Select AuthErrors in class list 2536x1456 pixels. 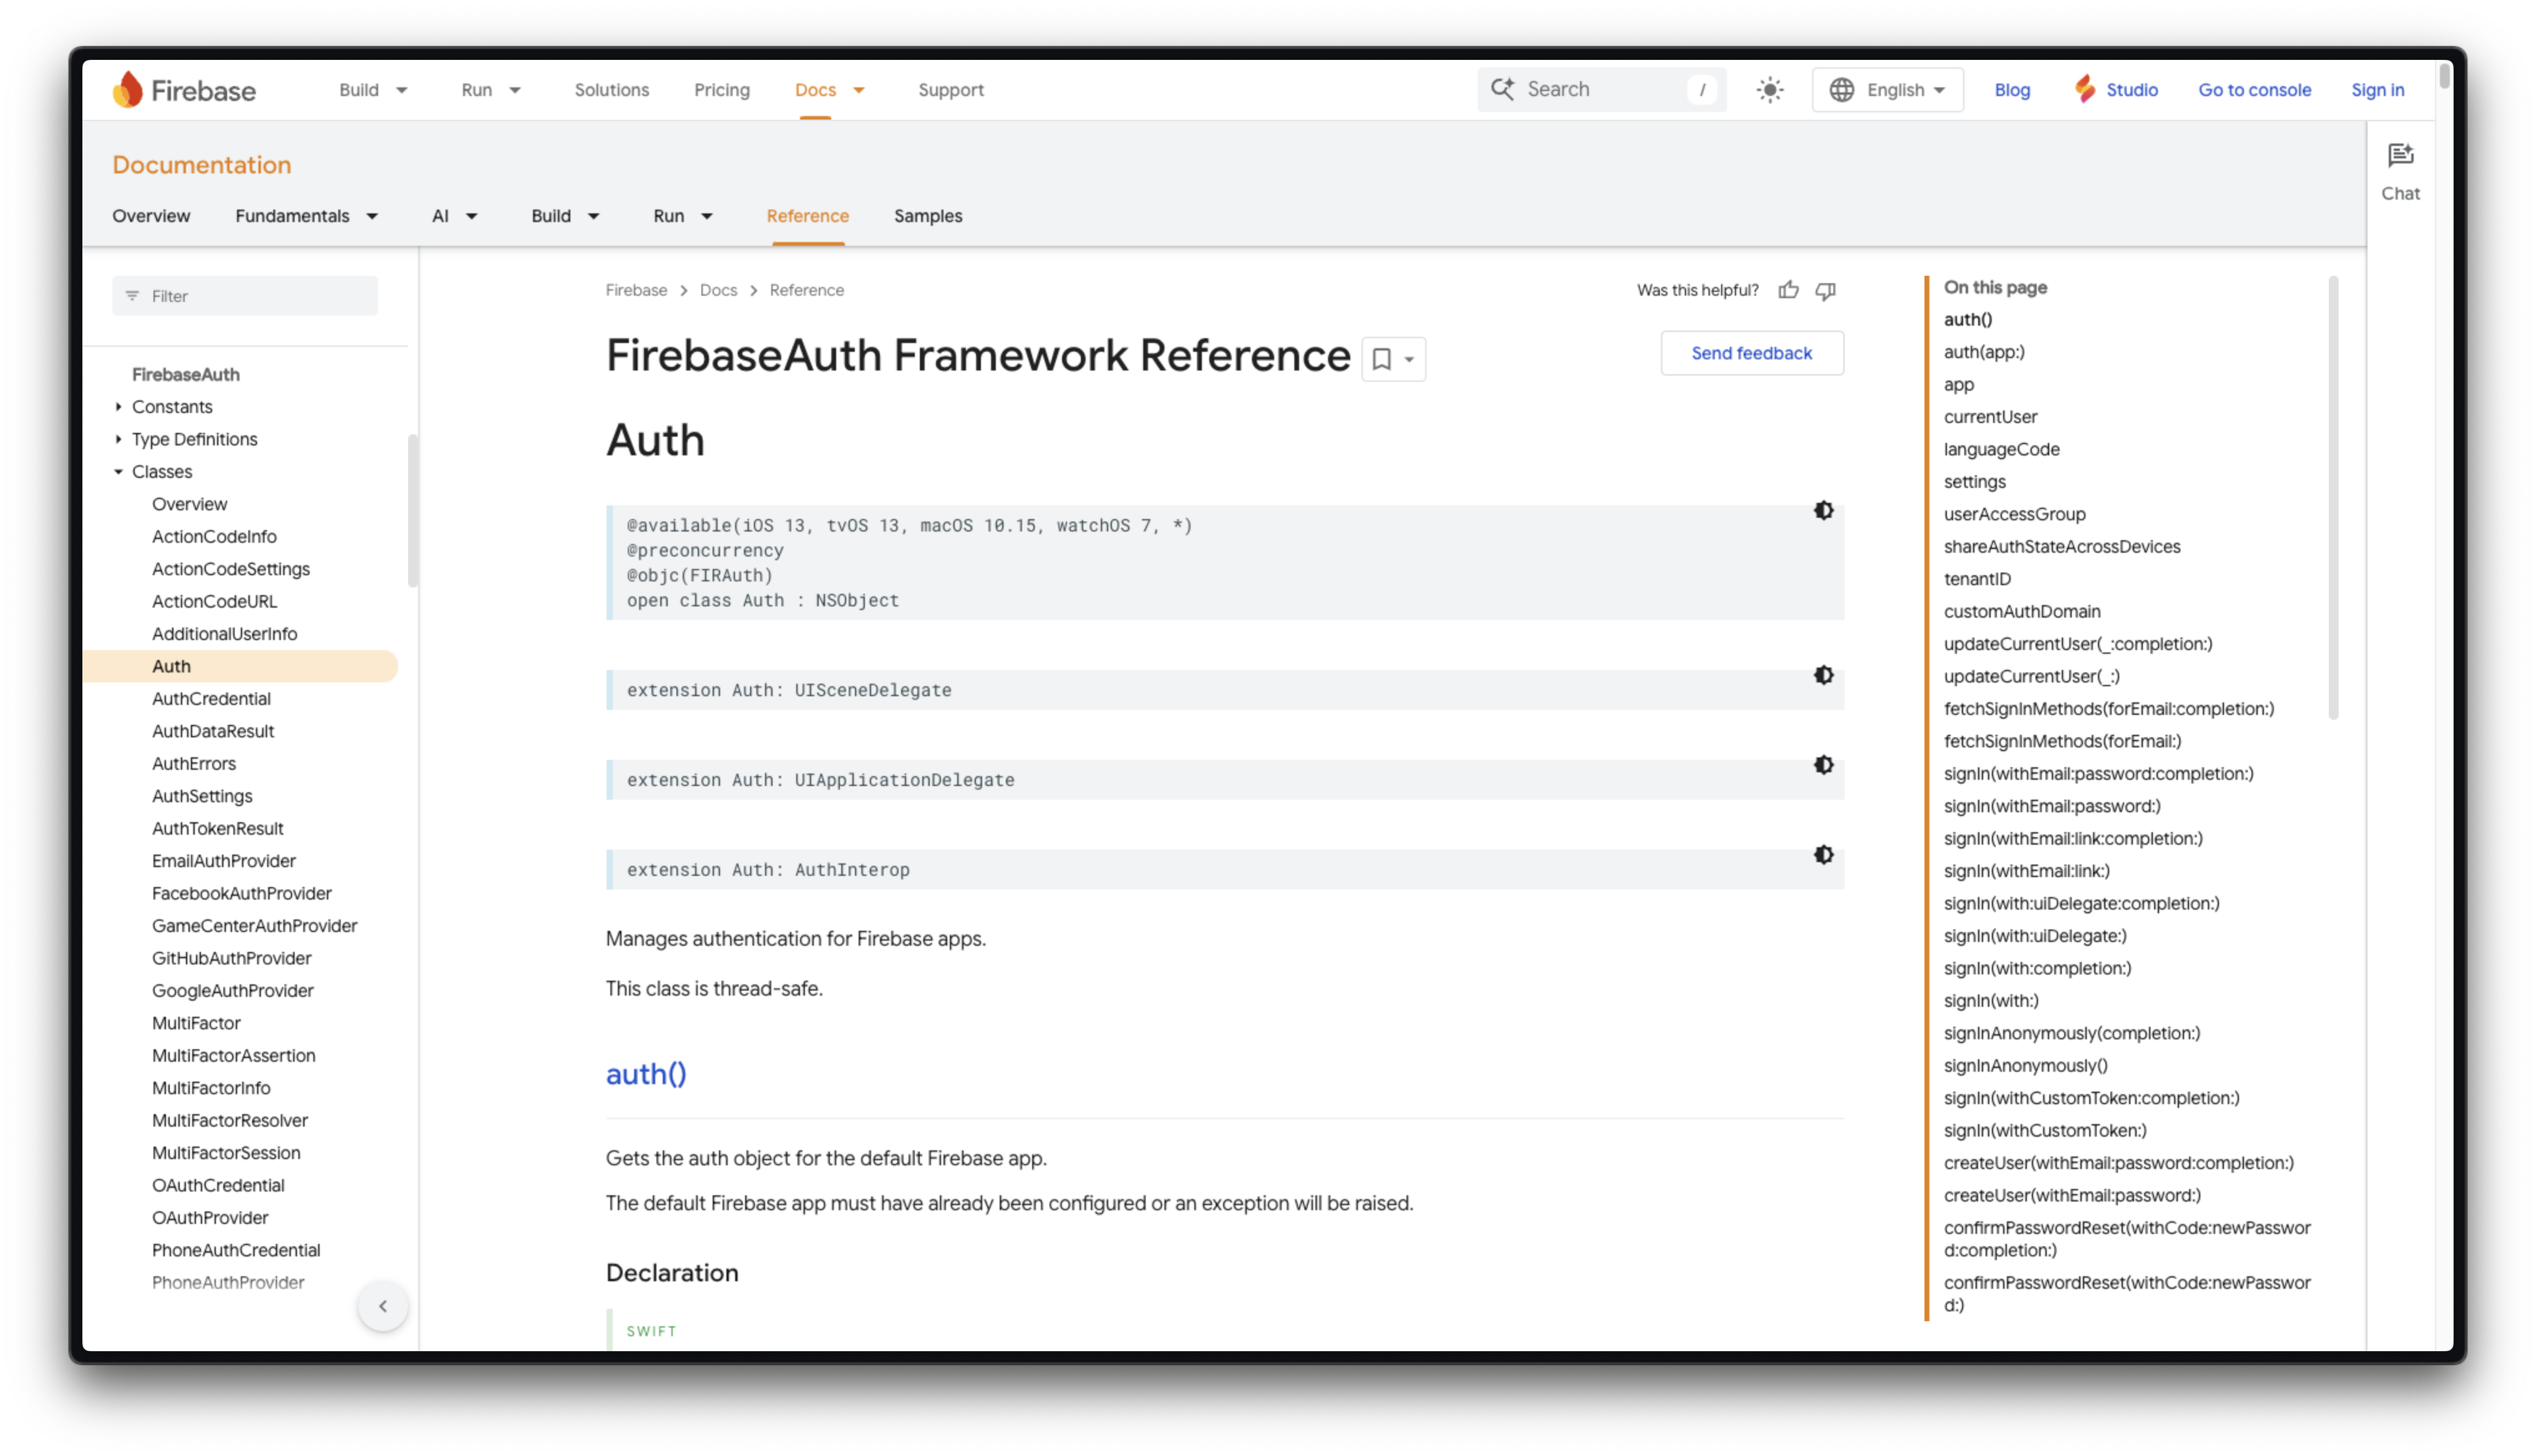click(194, 764)
